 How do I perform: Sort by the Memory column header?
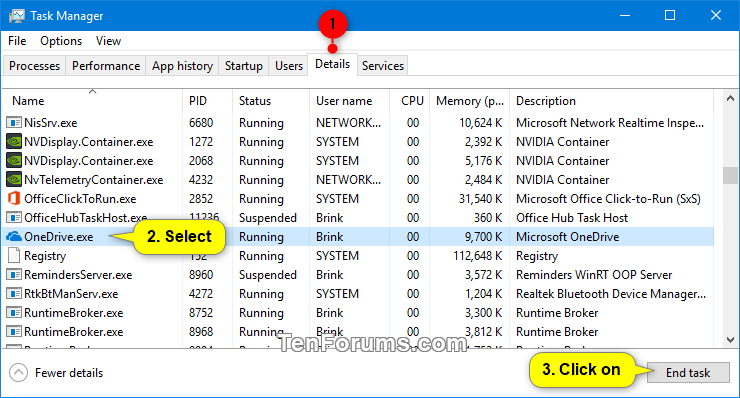click(470, 101)
